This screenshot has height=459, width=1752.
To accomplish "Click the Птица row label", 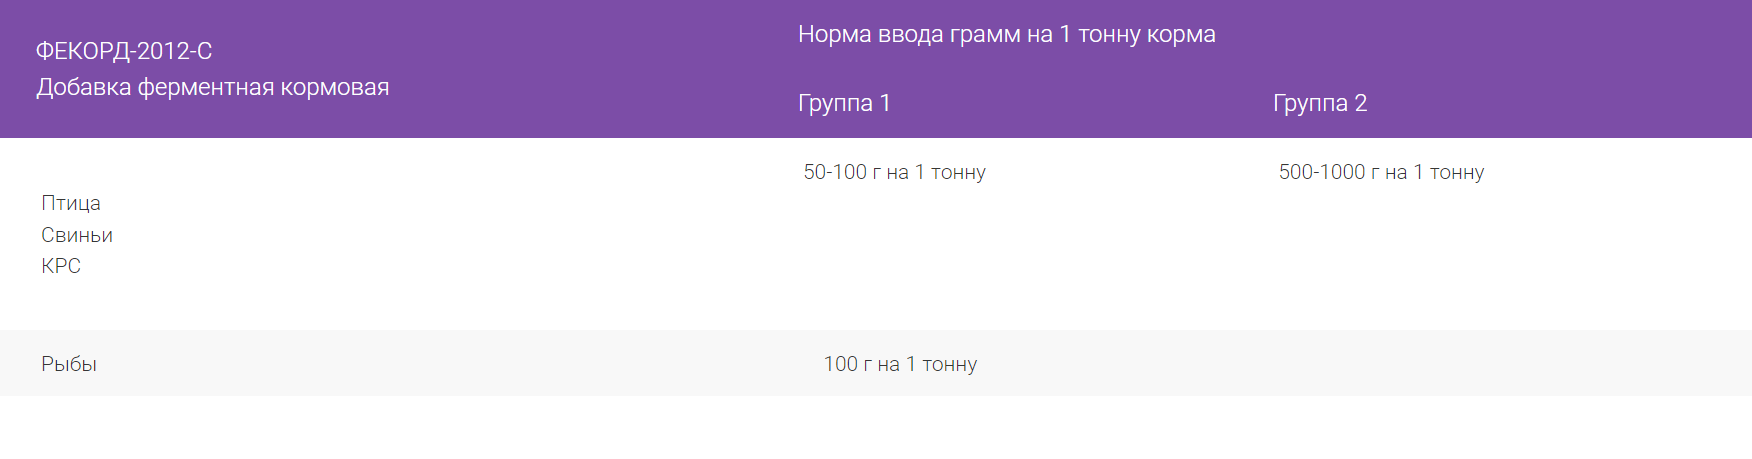I will [71, 203].
